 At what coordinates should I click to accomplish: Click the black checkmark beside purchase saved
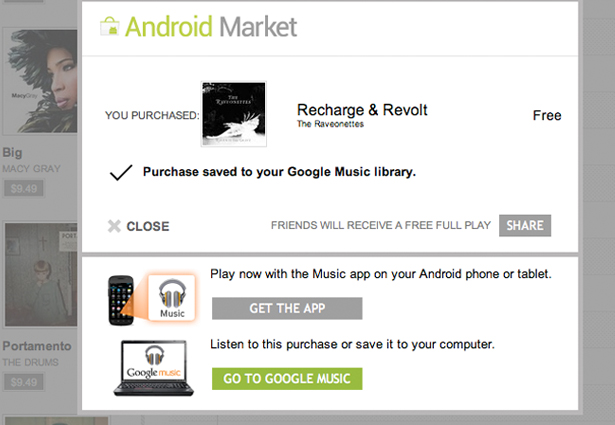[x=121, y=173]
